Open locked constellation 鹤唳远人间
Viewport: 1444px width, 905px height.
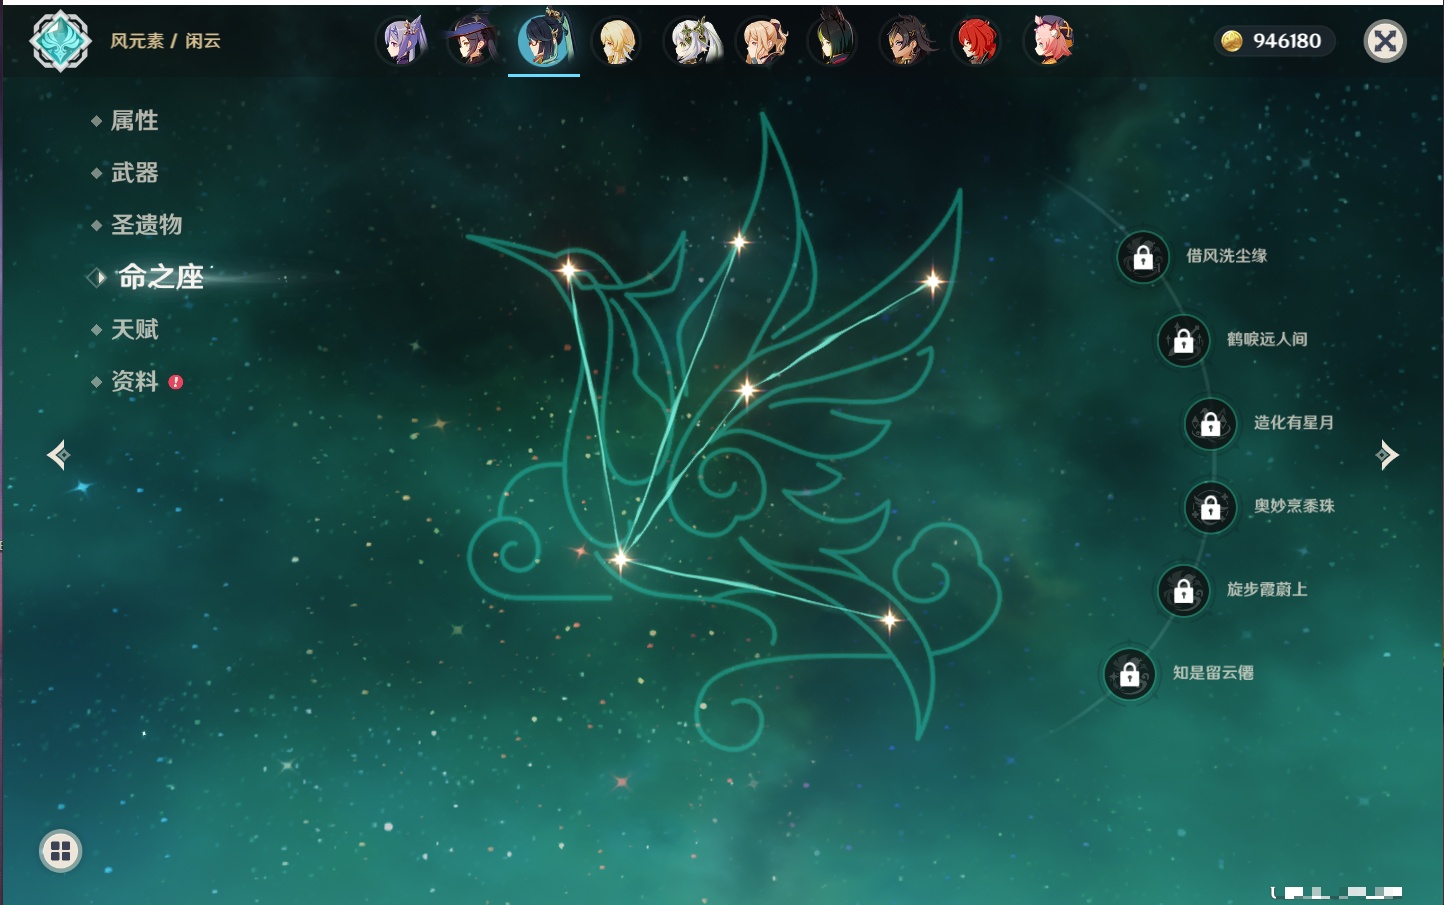tap(1184, 340)
